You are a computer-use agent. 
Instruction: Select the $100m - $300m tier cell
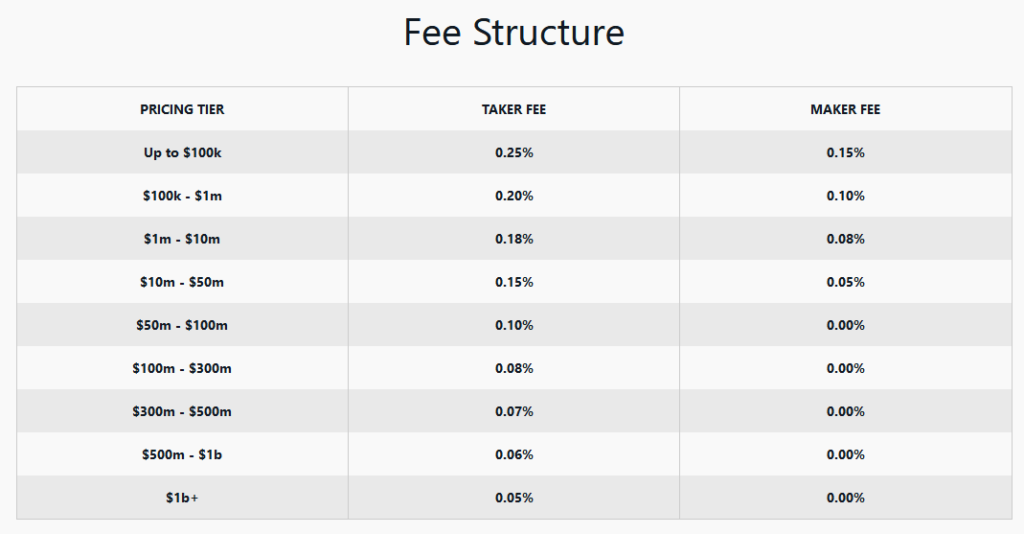pos(182,368)
